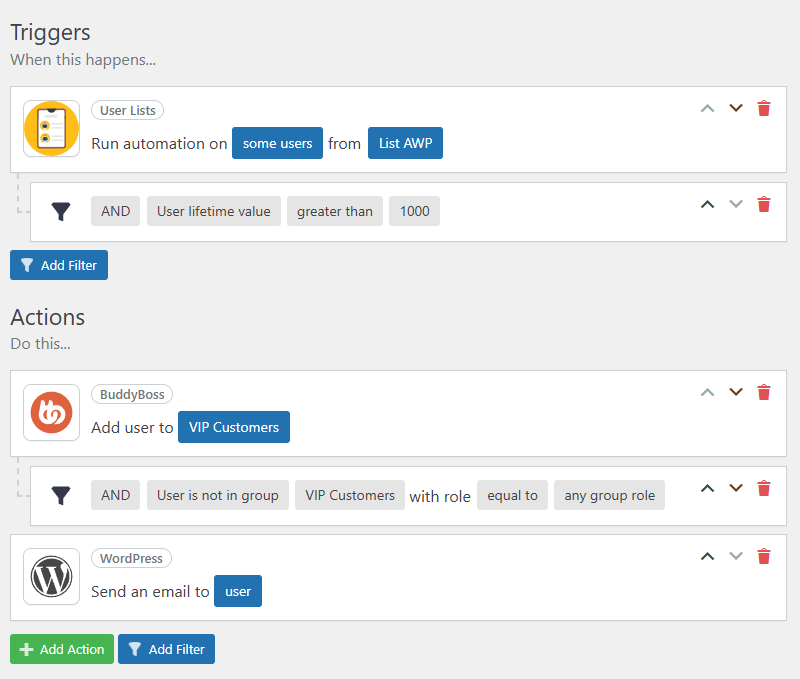Delete the User lifetime value filter
This screenshot has width=800, height=679.
click(764, 204)
